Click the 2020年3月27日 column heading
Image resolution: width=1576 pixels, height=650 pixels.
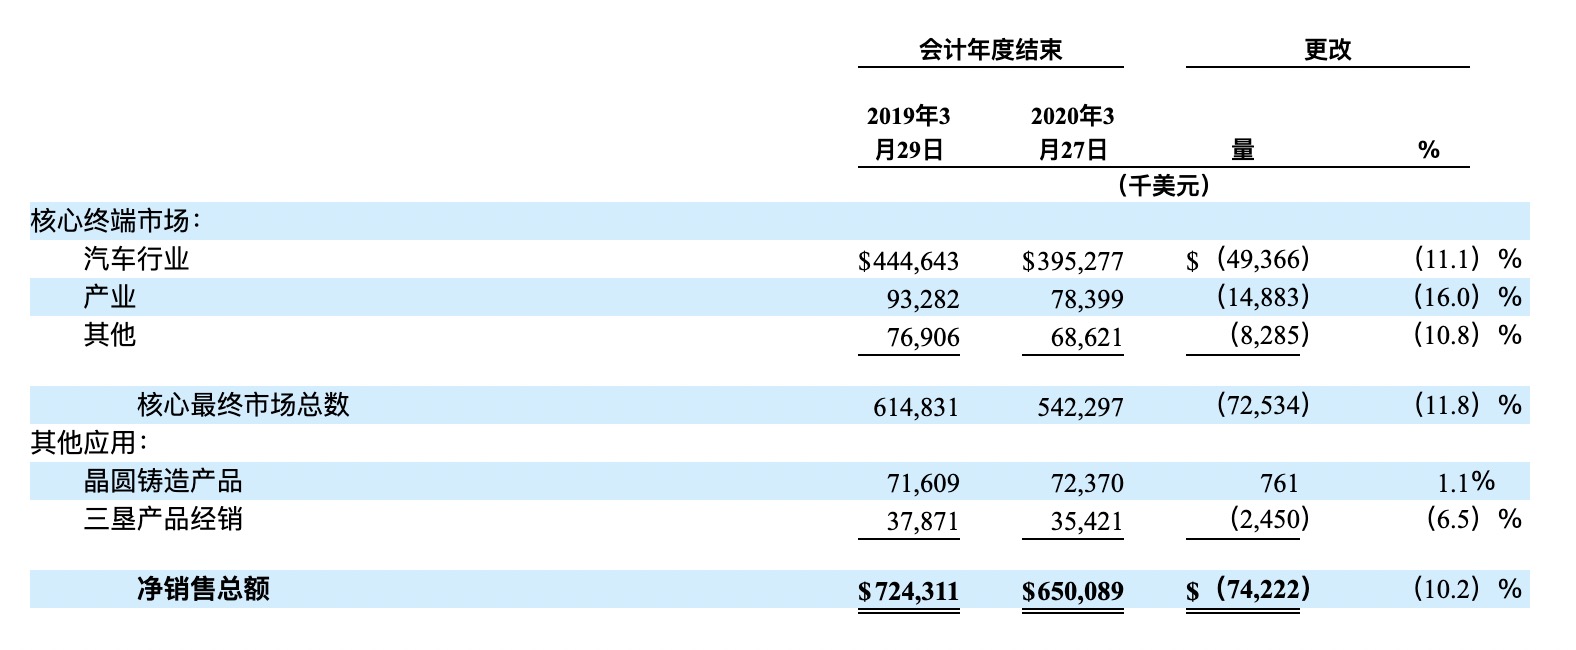(x=1072, y=133)
